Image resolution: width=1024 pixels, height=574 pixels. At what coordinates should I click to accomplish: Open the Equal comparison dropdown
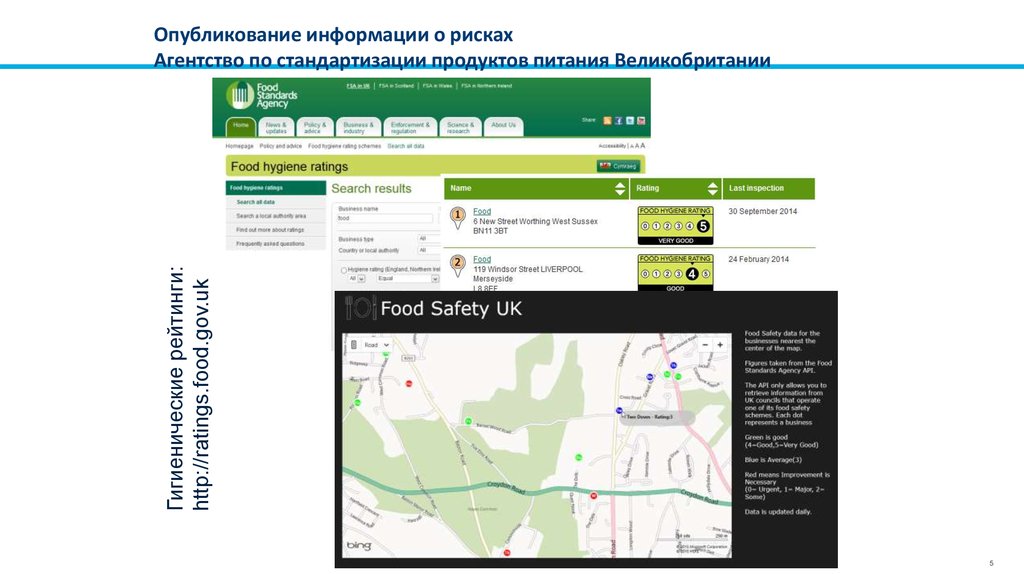[x=408, y=279]
